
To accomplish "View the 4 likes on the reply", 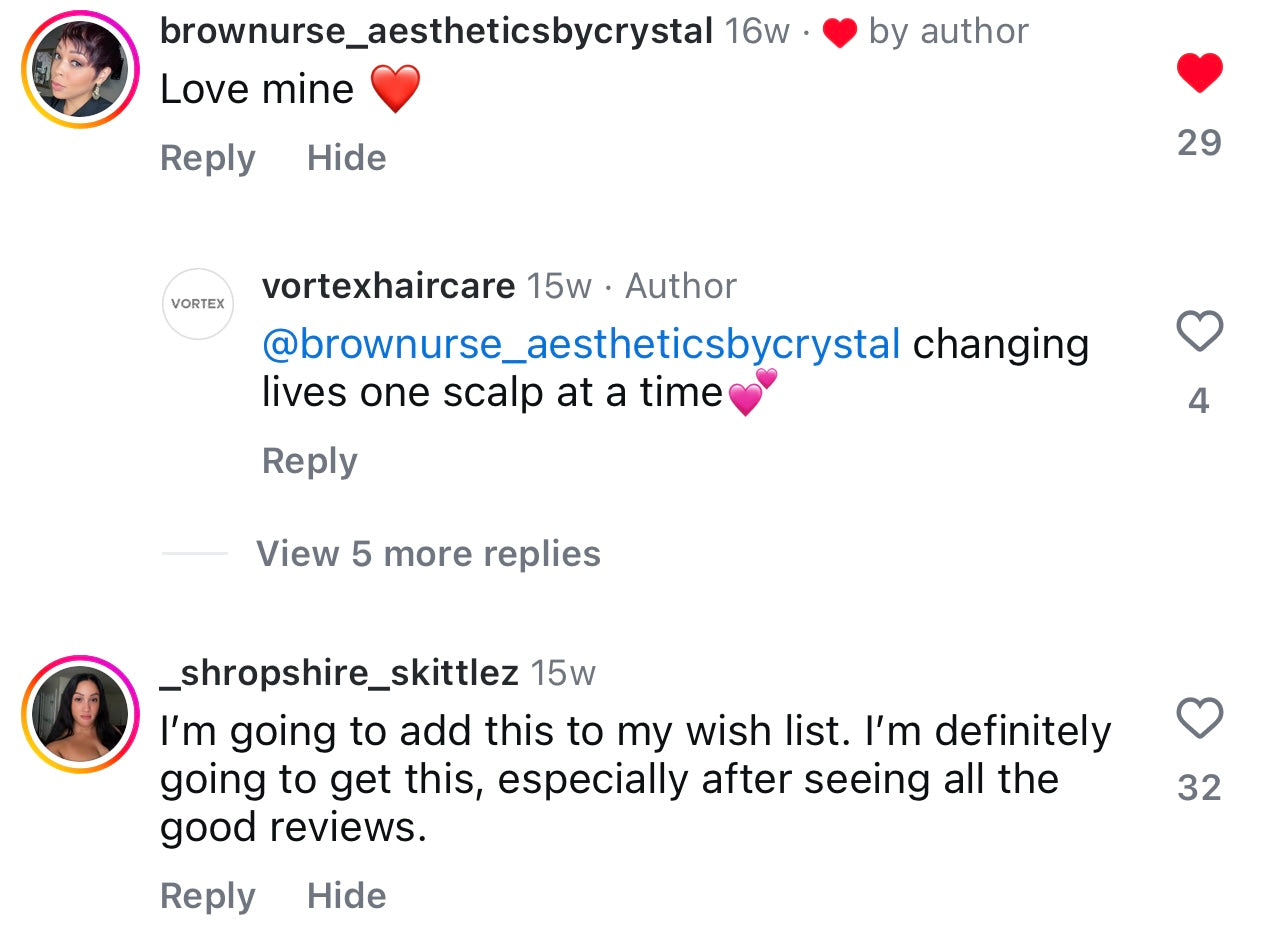I will coord(1199,401).
